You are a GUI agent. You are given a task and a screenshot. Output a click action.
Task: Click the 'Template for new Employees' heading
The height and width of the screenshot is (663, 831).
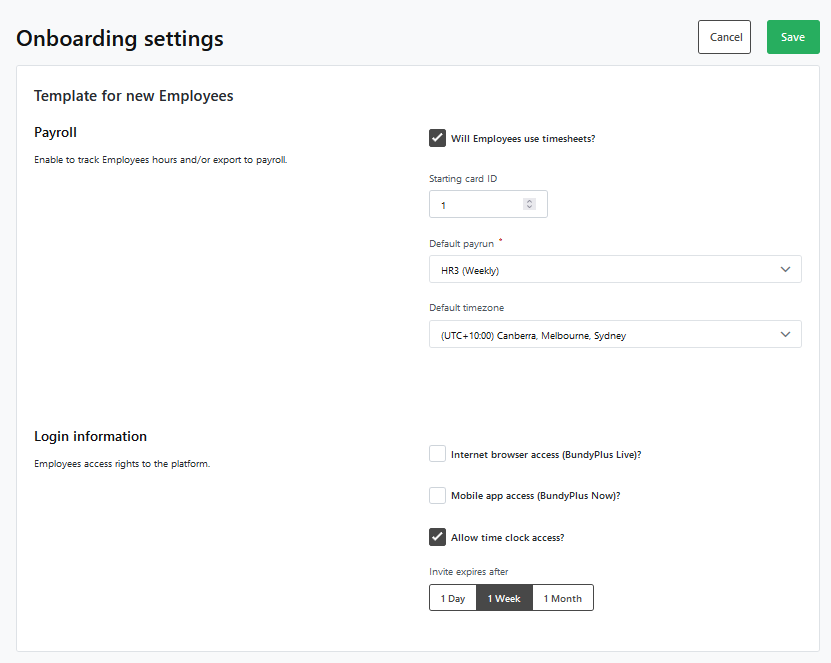pyautogui.click(x=133, y=95)
